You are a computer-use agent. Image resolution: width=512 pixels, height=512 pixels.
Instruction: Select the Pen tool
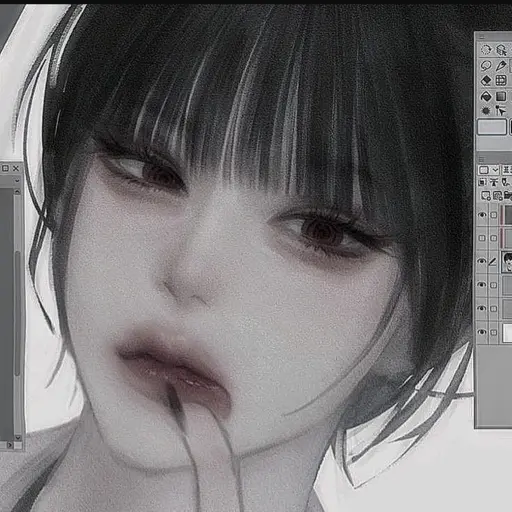coord(501,65)
